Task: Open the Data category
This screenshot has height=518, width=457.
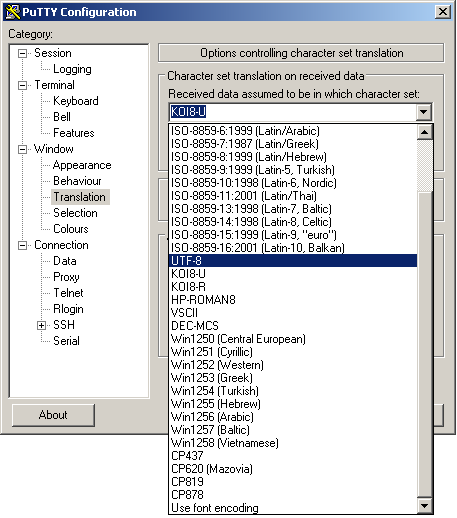Action: pyautogui.click(x=65, y=261)
